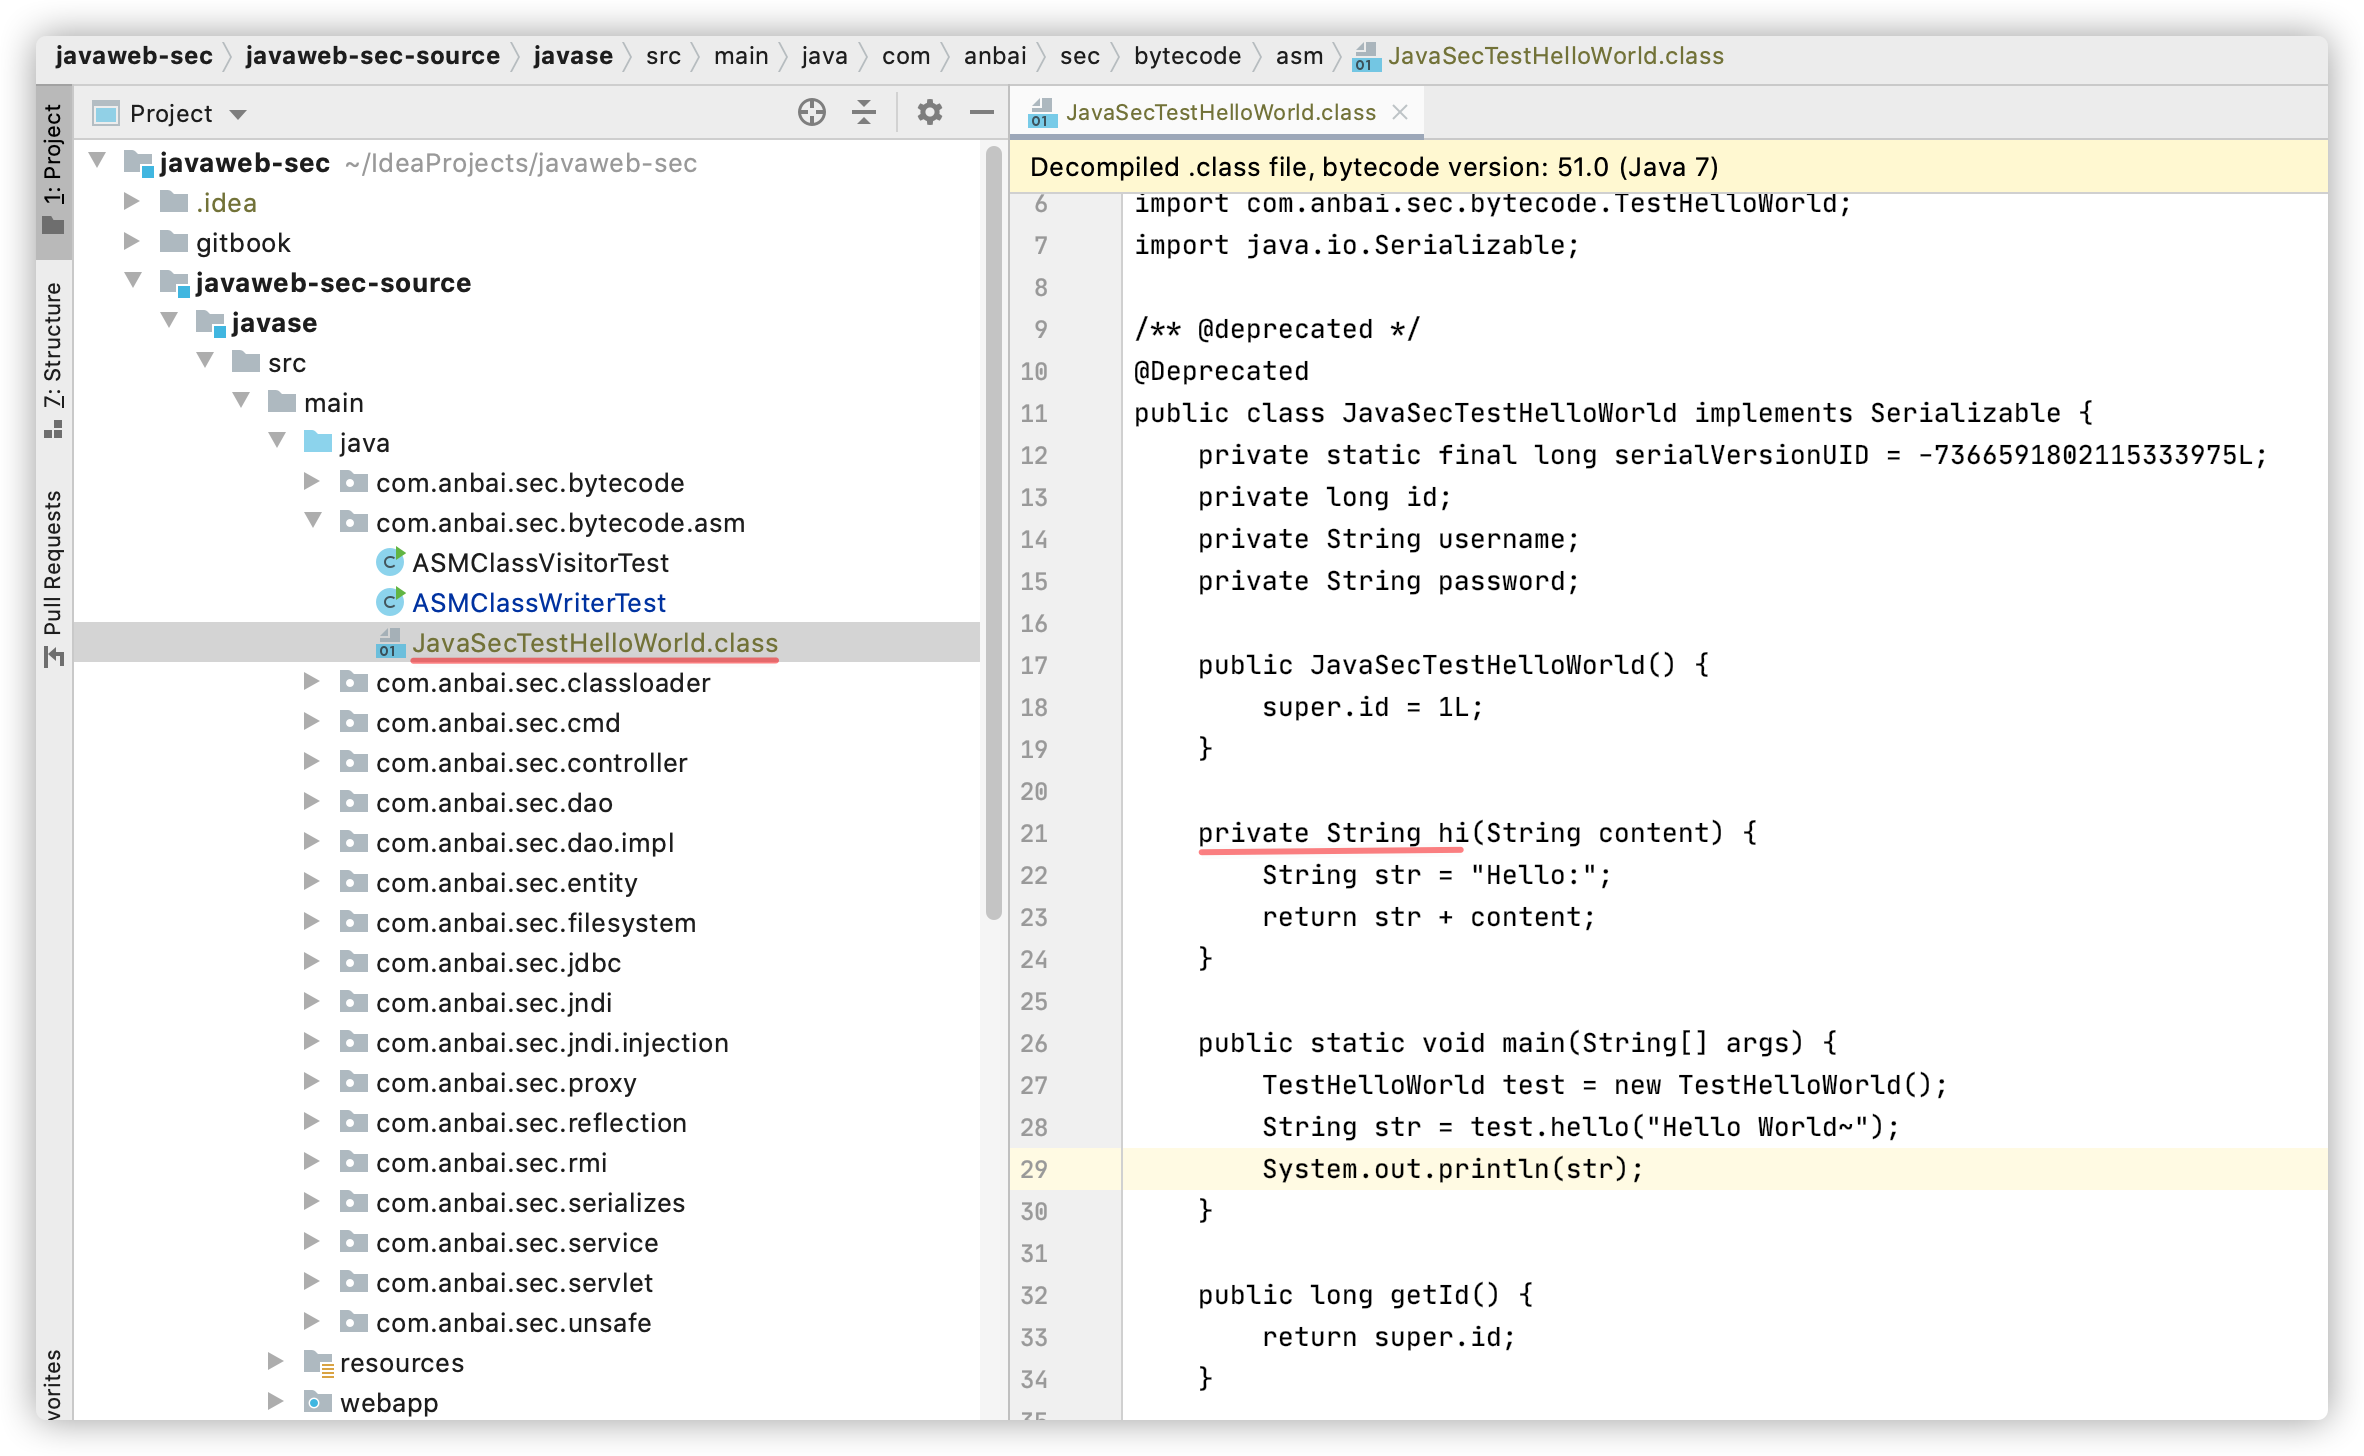Image resolution: width=2364 pixels, height=1456 pixels.
Task: Click the ASMClassVisitorTest class icon
Action: click(390, 563)
